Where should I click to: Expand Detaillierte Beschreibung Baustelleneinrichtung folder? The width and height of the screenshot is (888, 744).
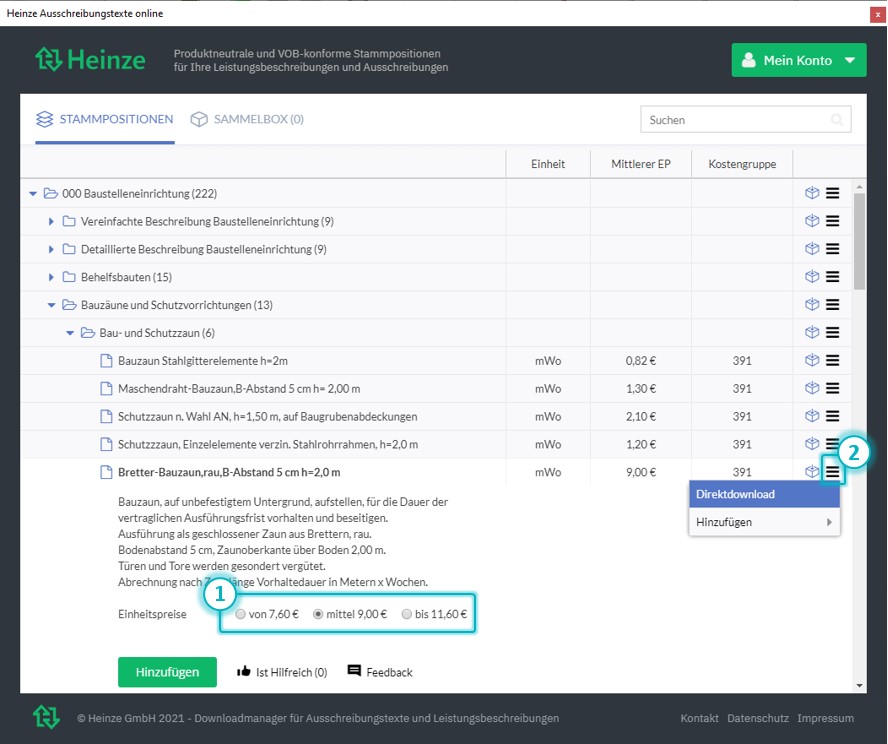(51, 249)
